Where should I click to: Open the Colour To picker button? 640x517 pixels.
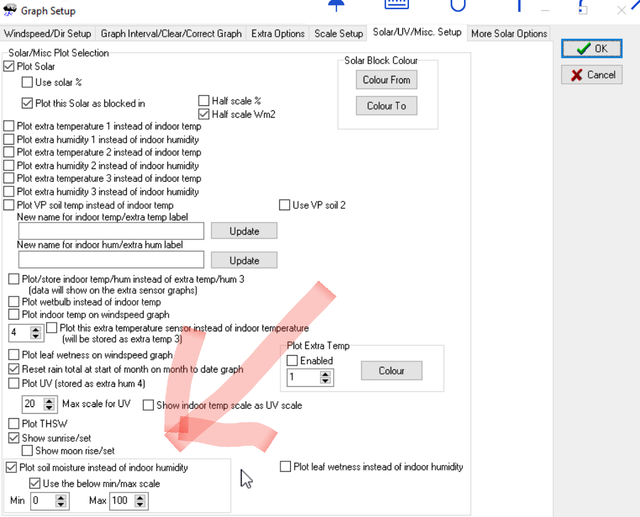point(386,106)
